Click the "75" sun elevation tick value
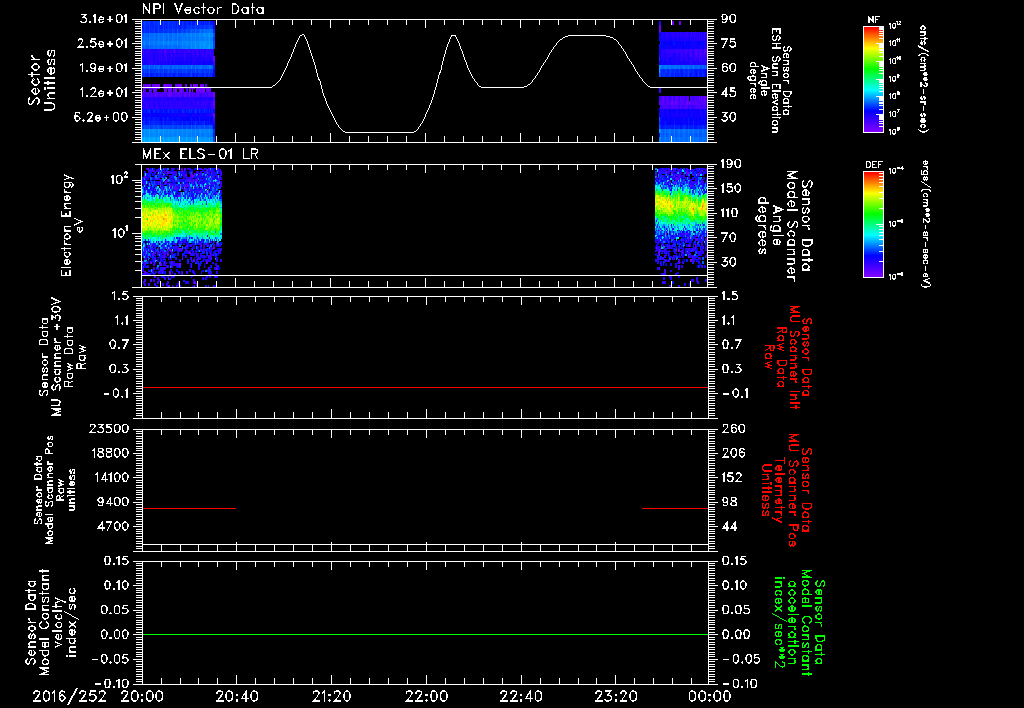 pos(729,44)
